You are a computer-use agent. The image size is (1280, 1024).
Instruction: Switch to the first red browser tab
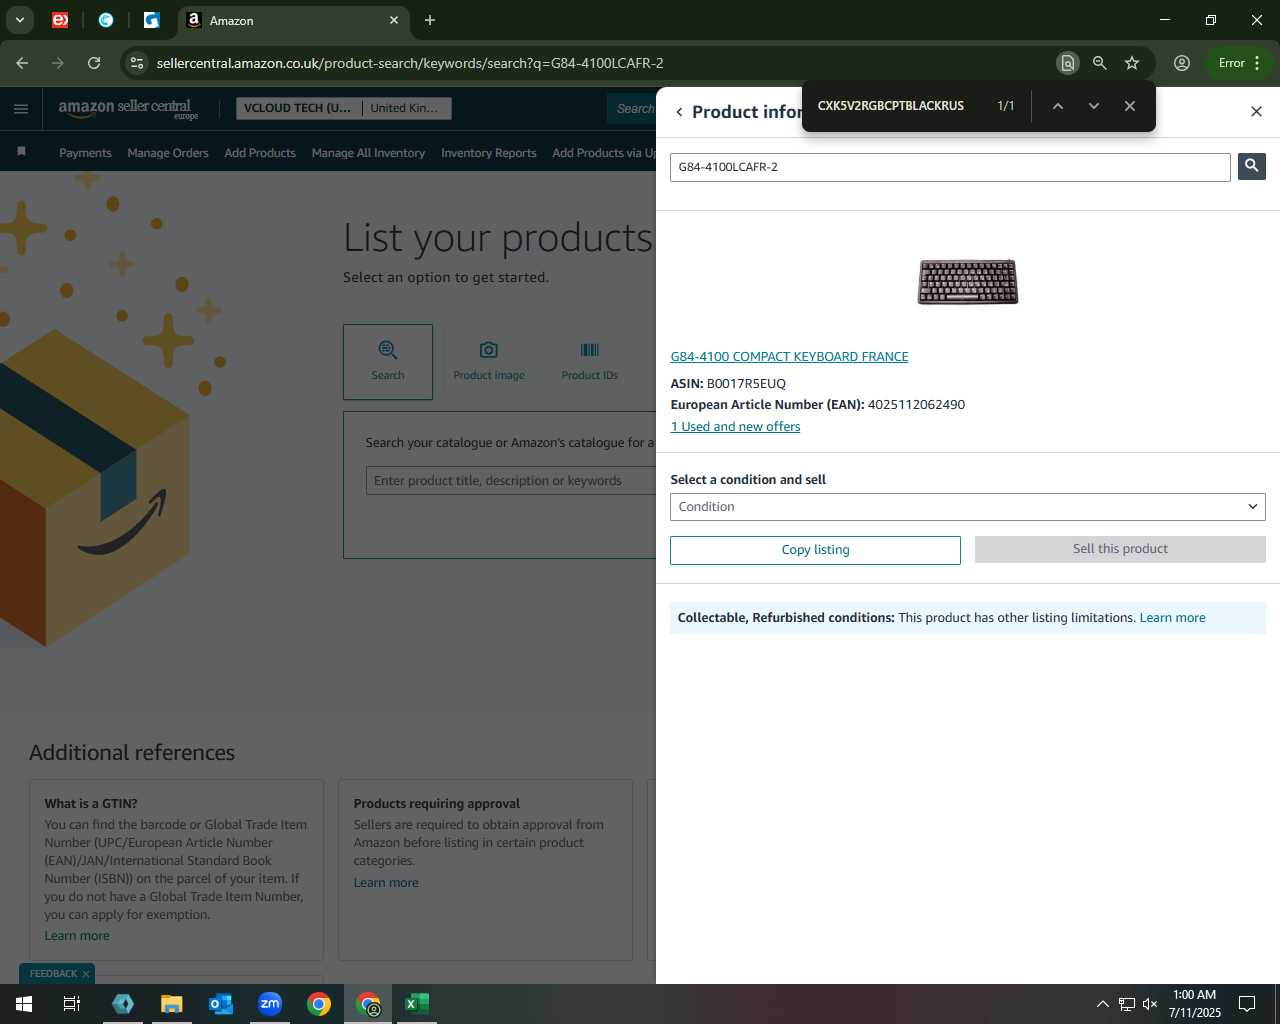click(60, 20)
